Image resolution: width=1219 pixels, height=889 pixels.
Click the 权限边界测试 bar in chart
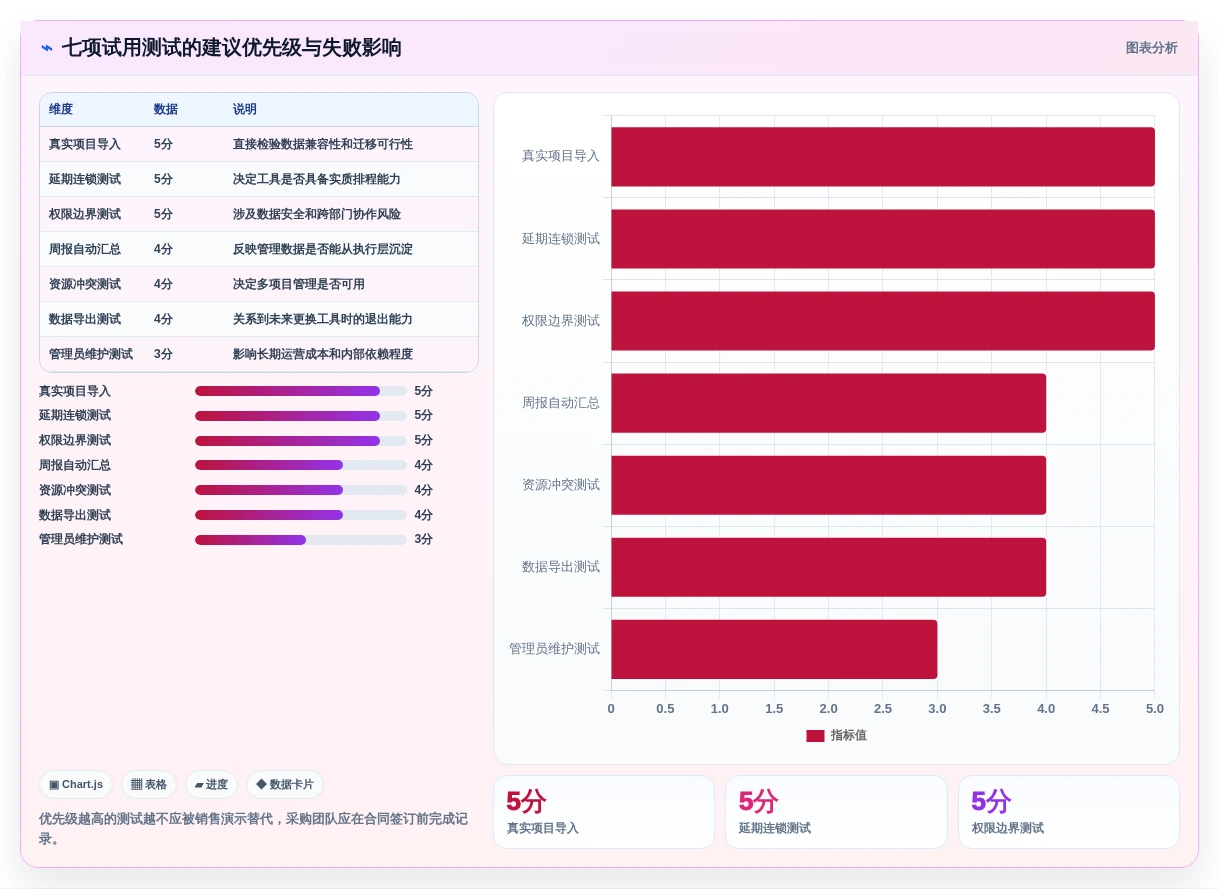pos(883,321)
